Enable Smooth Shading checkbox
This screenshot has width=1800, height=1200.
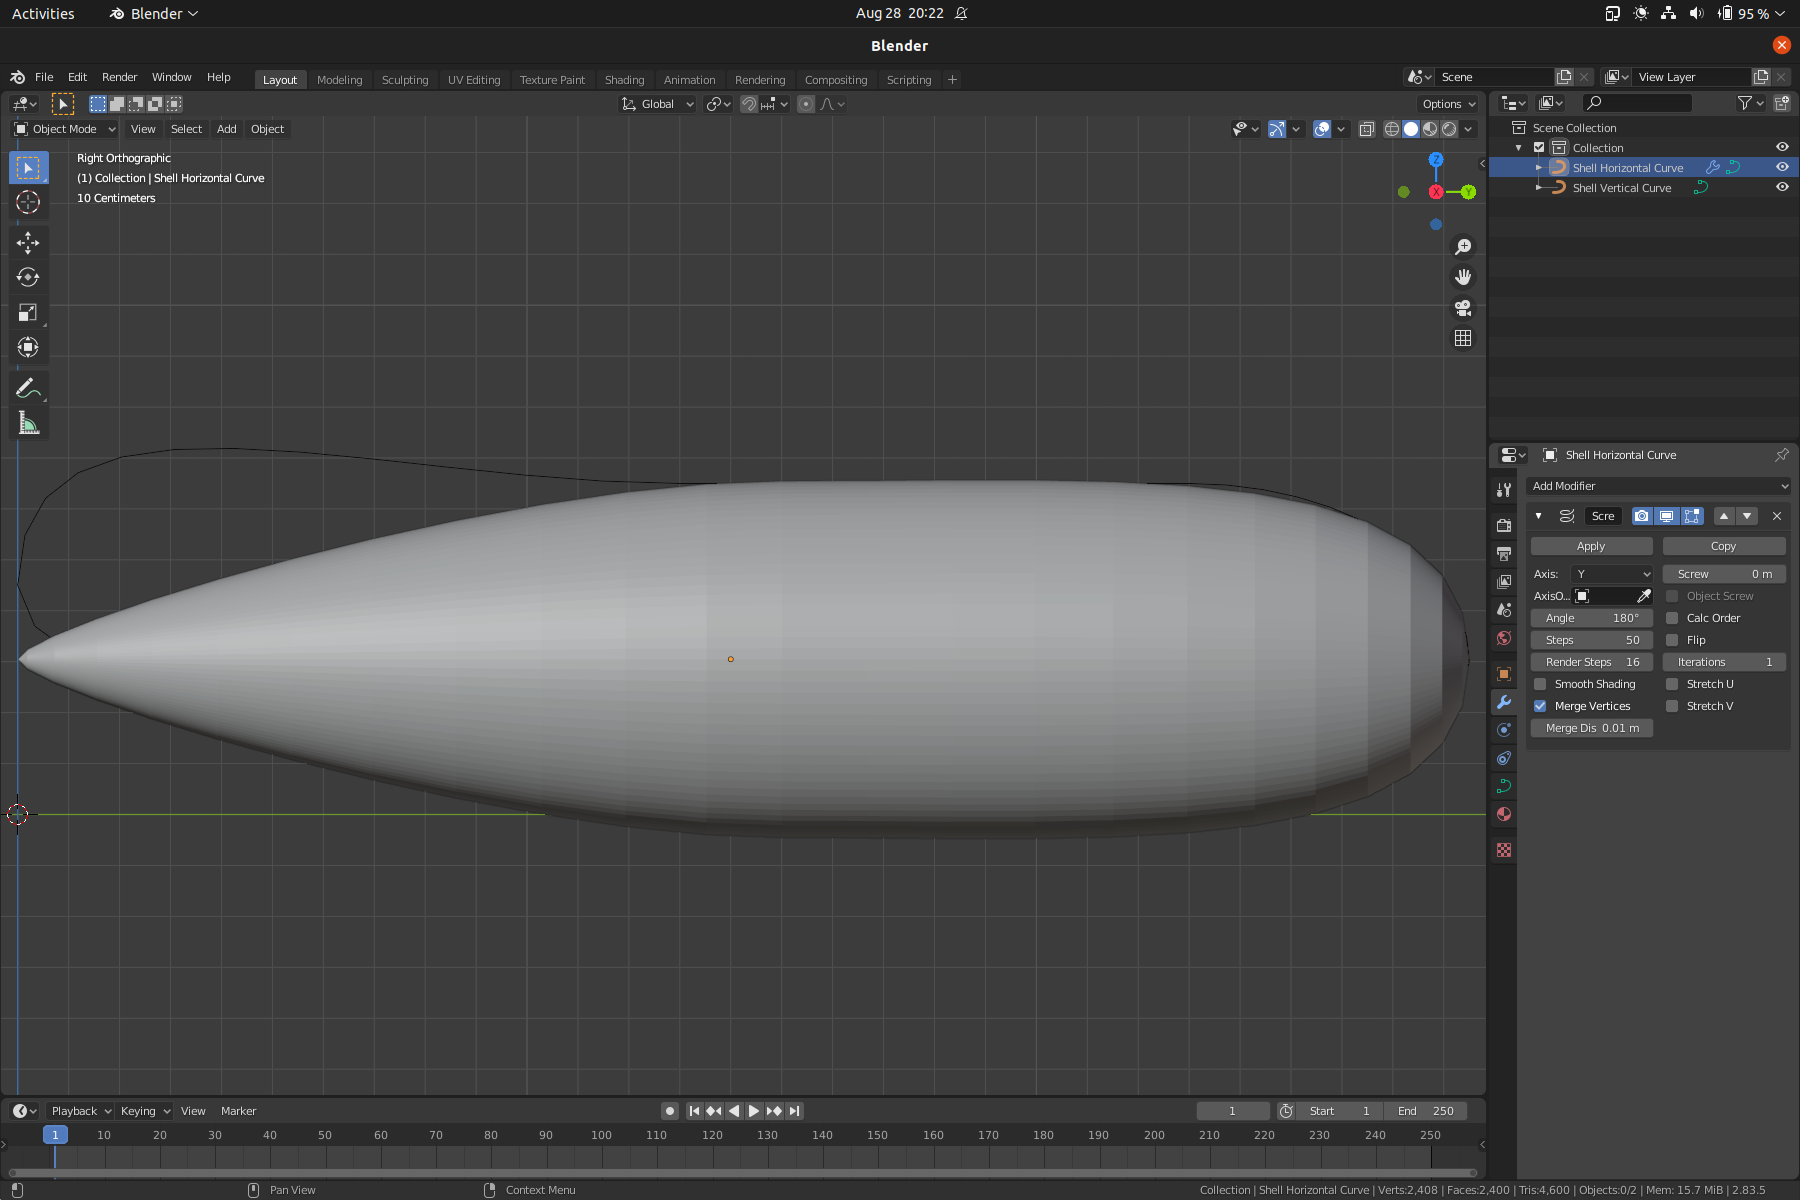click(x=1540, y=684)
